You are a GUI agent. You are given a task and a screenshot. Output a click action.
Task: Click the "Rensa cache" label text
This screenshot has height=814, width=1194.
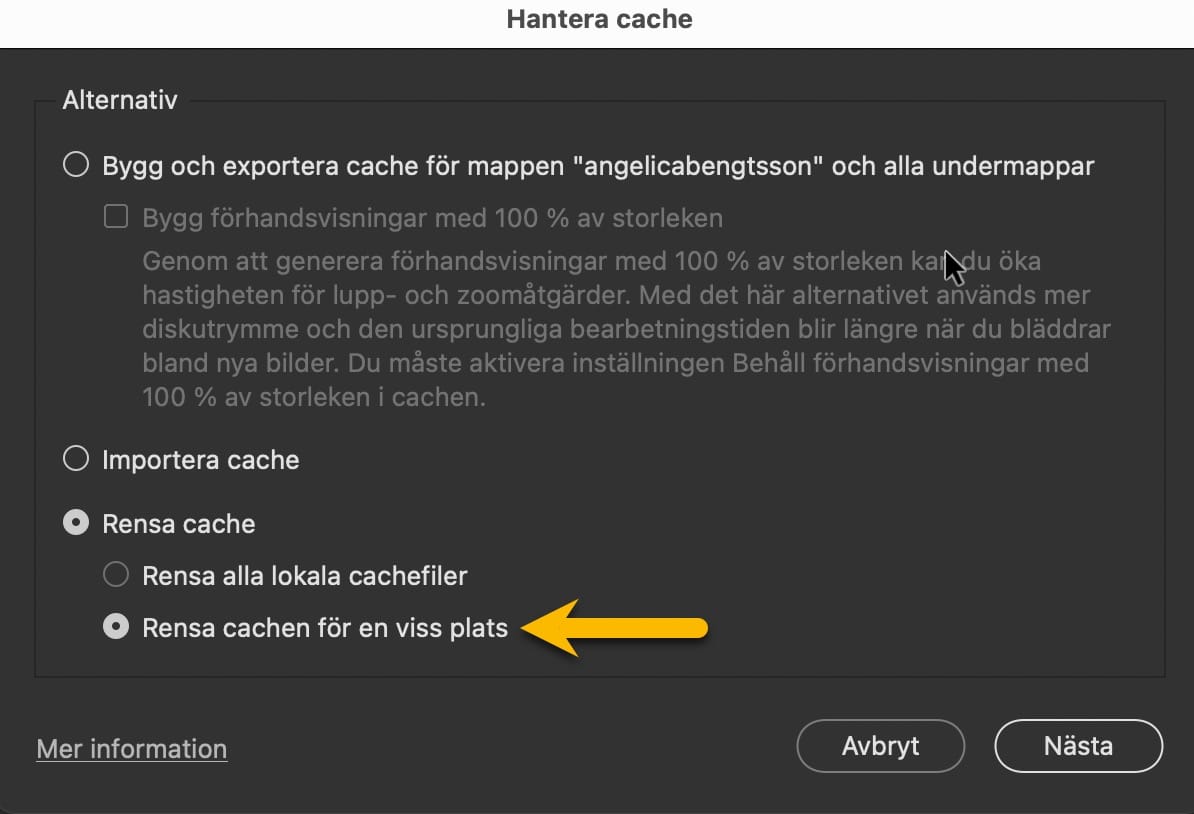pos(179,524)
